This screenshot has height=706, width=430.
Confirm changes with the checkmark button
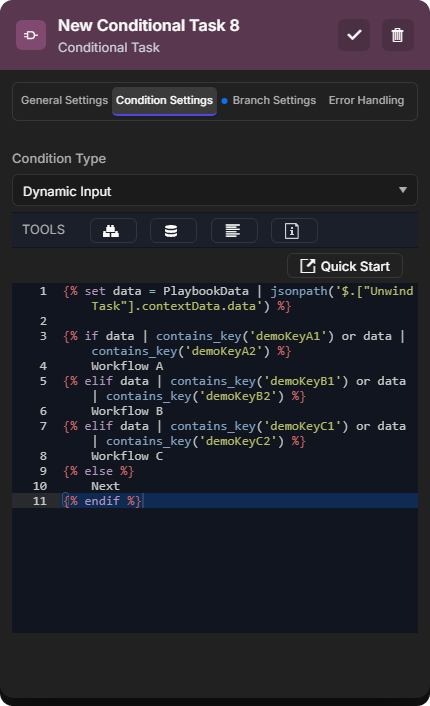point(354,35)
